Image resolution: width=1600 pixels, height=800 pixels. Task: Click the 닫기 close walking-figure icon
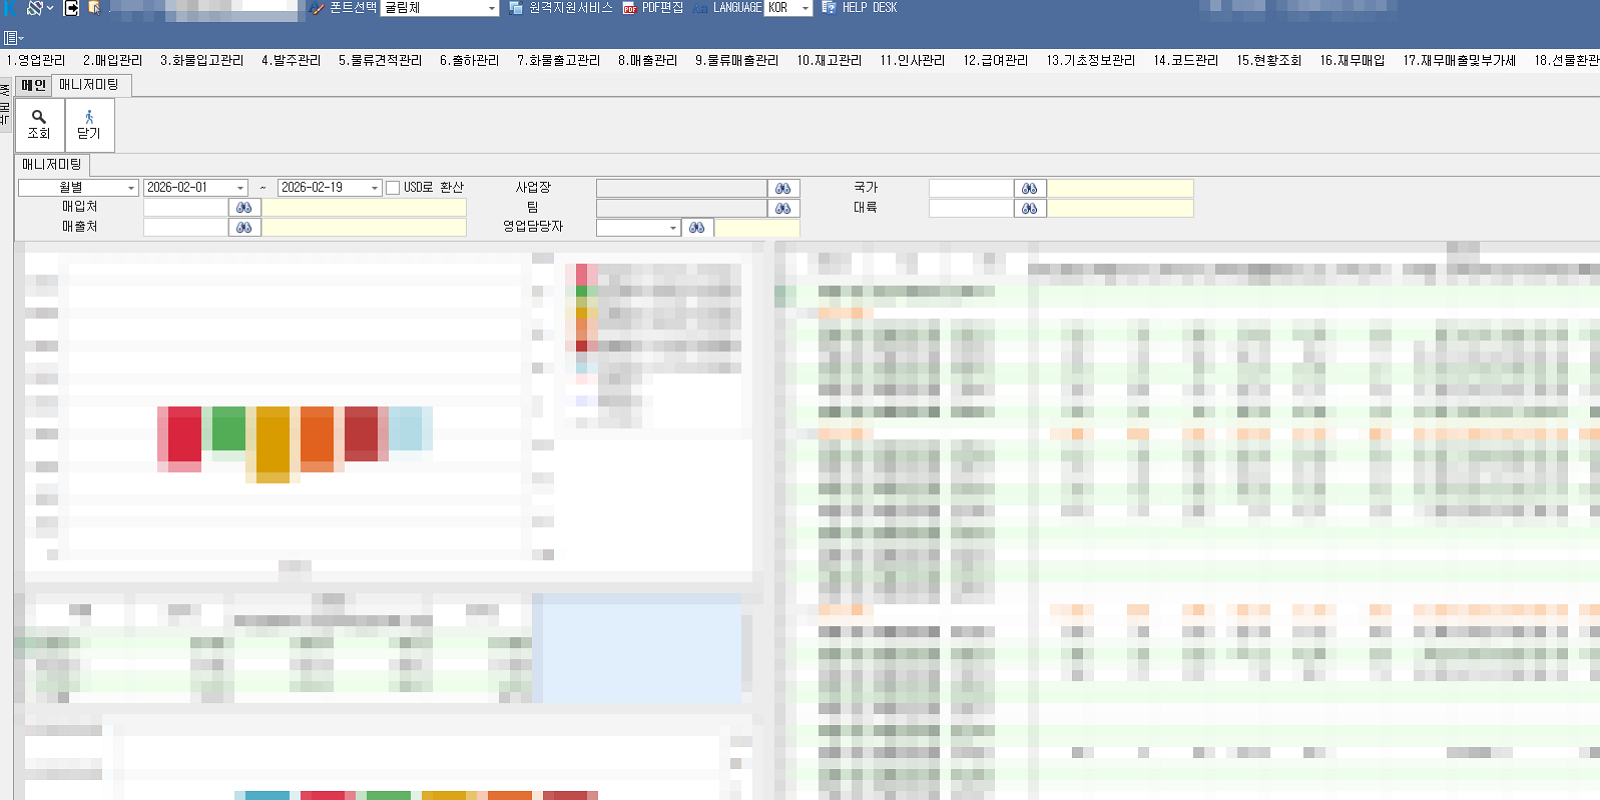89,117
